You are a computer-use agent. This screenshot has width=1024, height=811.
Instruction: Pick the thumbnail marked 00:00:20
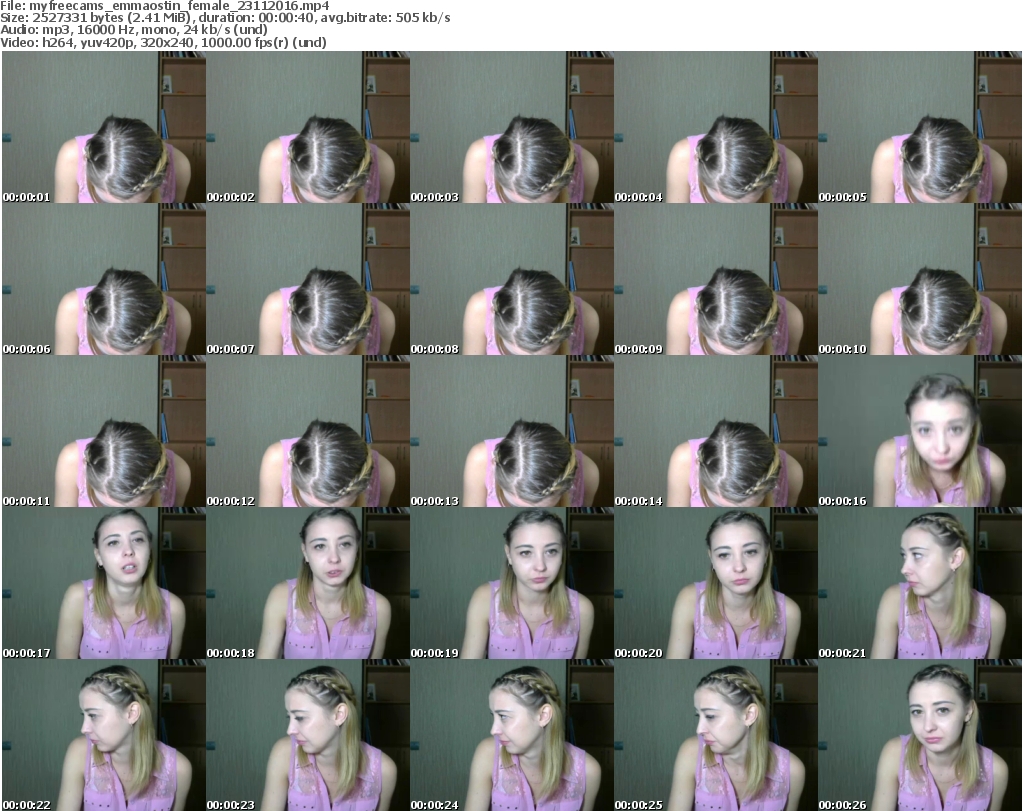click(x=716, y=583)
